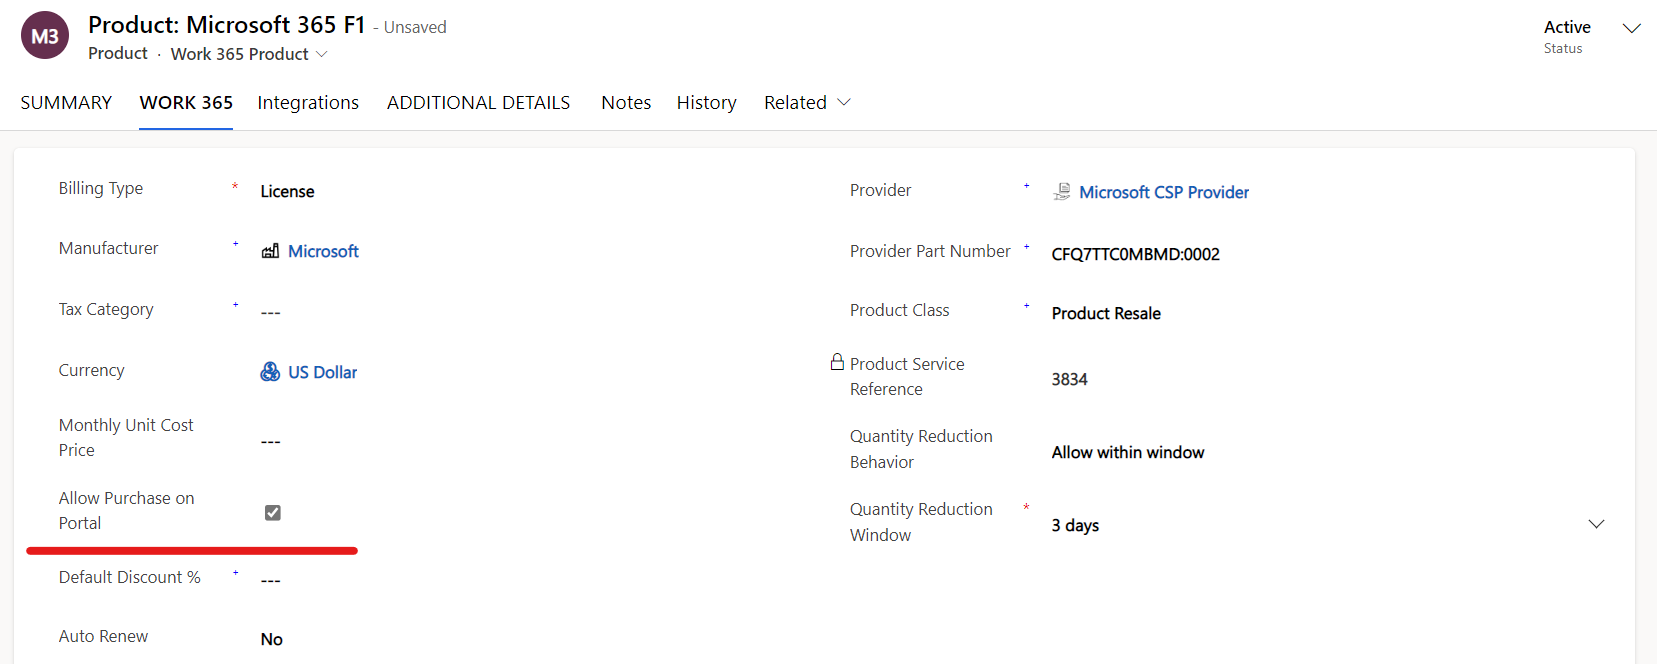Switch to the SUMMARY tab
1657x664 pixels.
(66, 102)
